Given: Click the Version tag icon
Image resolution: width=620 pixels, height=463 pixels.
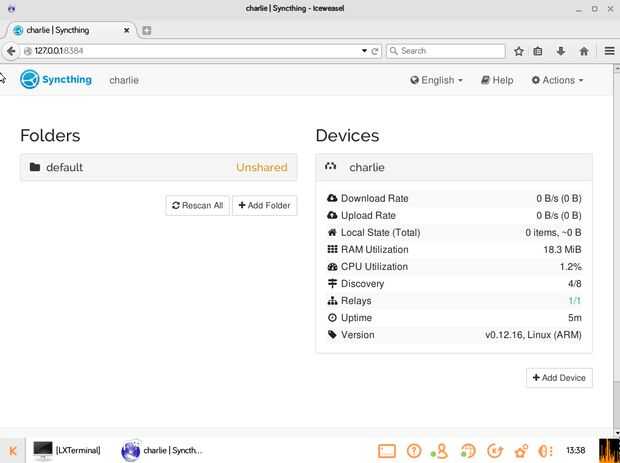Looking at the screenshot, I should tap(332, 334).
